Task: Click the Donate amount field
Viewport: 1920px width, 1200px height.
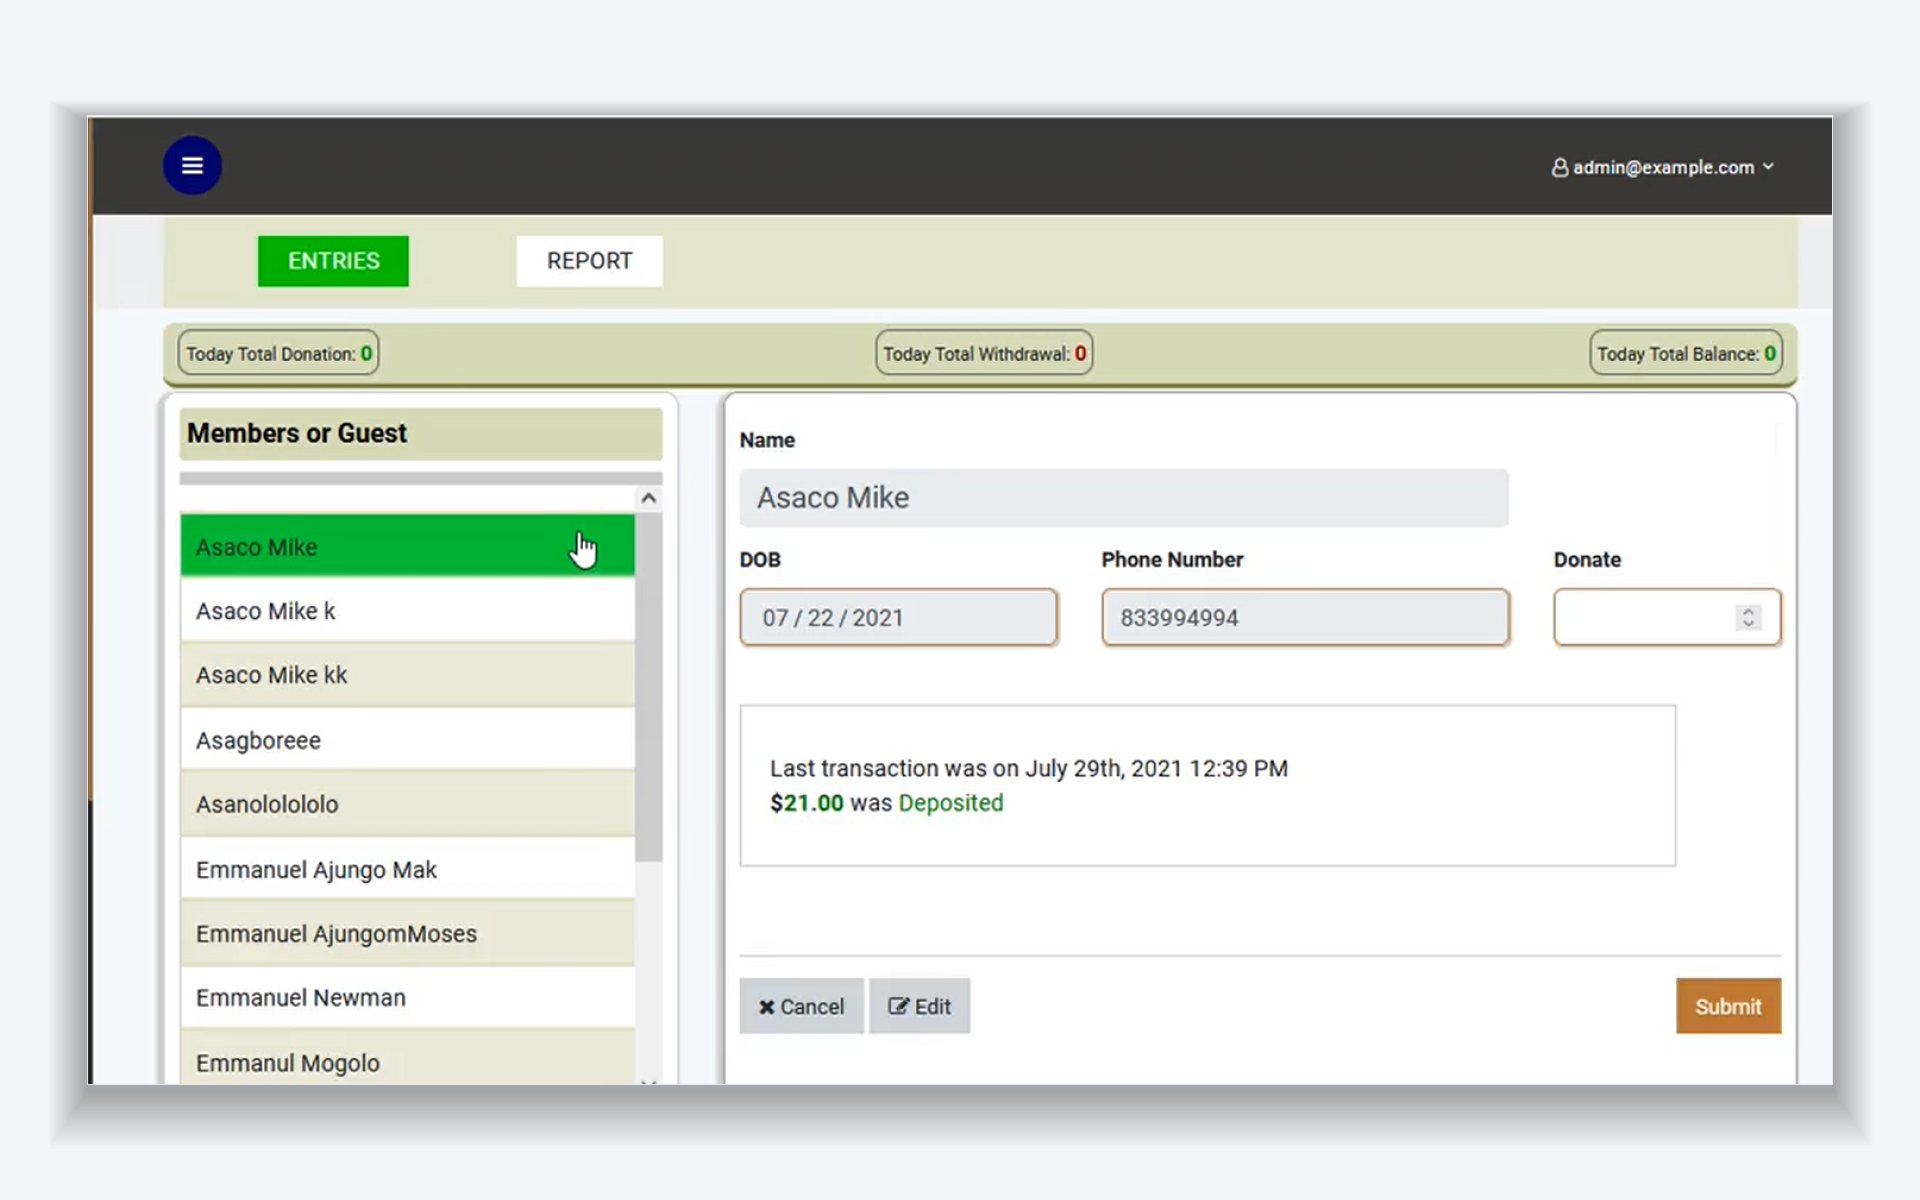Action: (1667, 617)
